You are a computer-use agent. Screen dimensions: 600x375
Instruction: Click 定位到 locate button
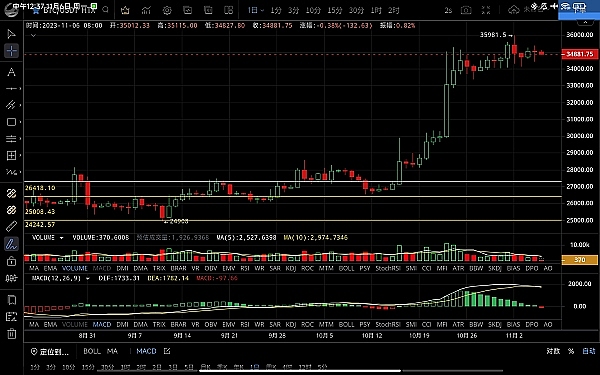(x=51, y=351)
